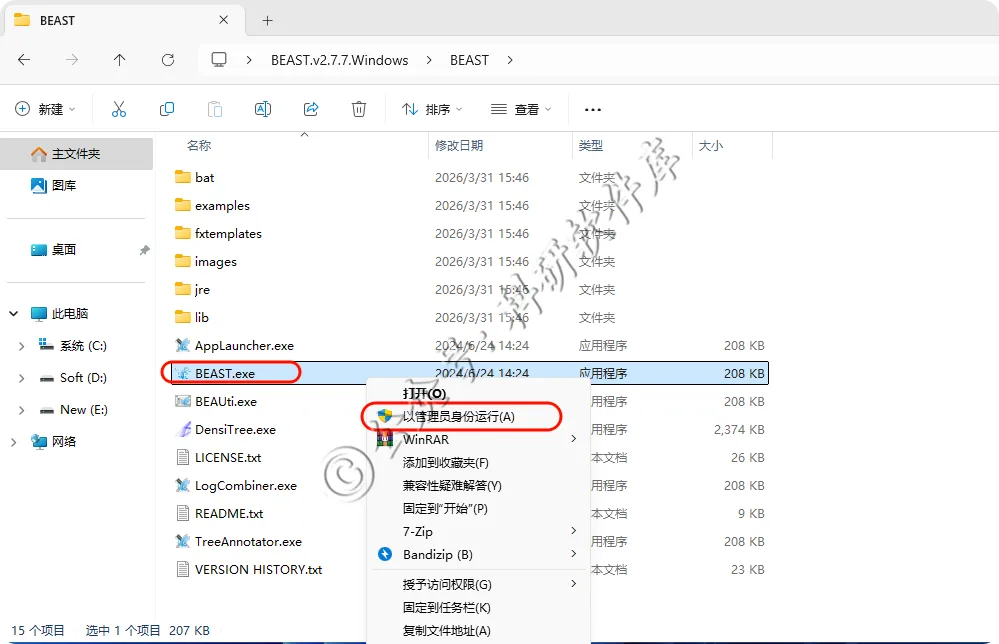Viewport: 999px width, 644px height.
Task: Open 7-Zip submenu in context menu
Action: [478, 531]
